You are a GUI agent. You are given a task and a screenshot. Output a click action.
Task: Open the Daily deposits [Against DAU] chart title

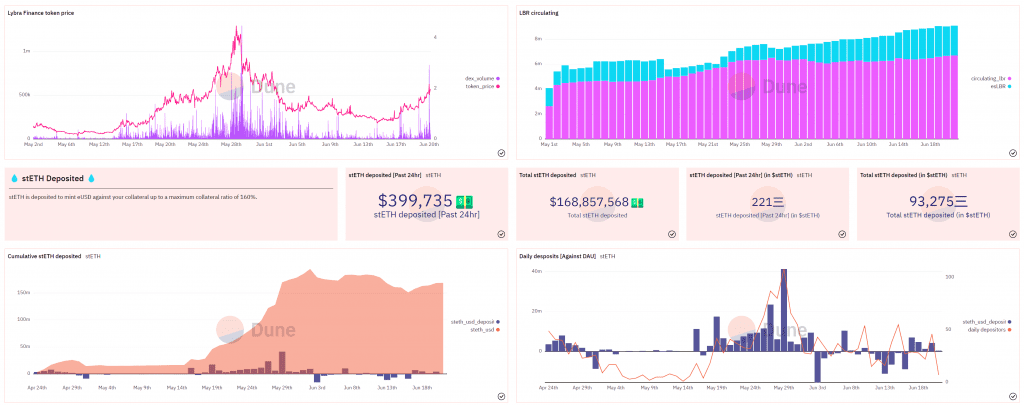point(558,257)
